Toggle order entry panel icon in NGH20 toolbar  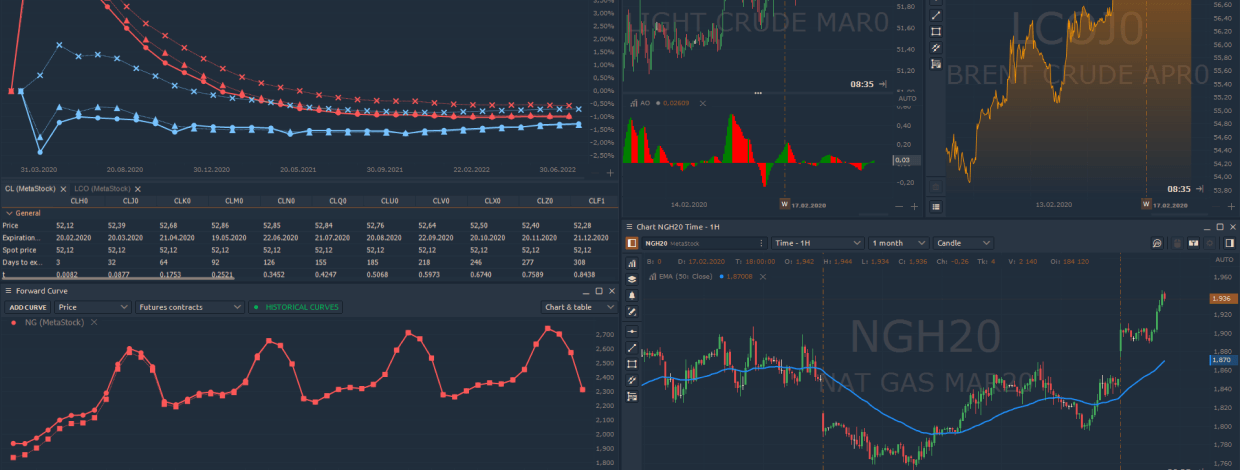1193,243
